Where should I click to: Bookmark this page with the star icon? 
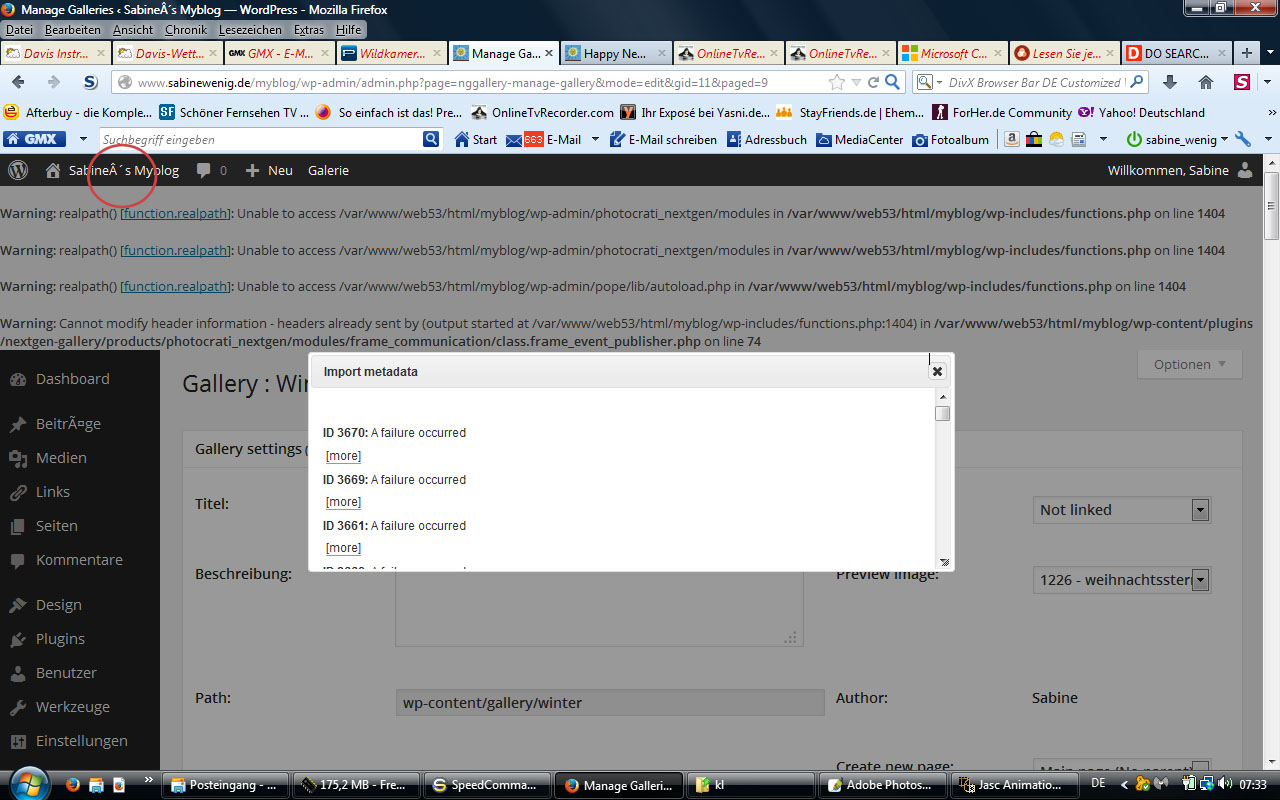837,82
